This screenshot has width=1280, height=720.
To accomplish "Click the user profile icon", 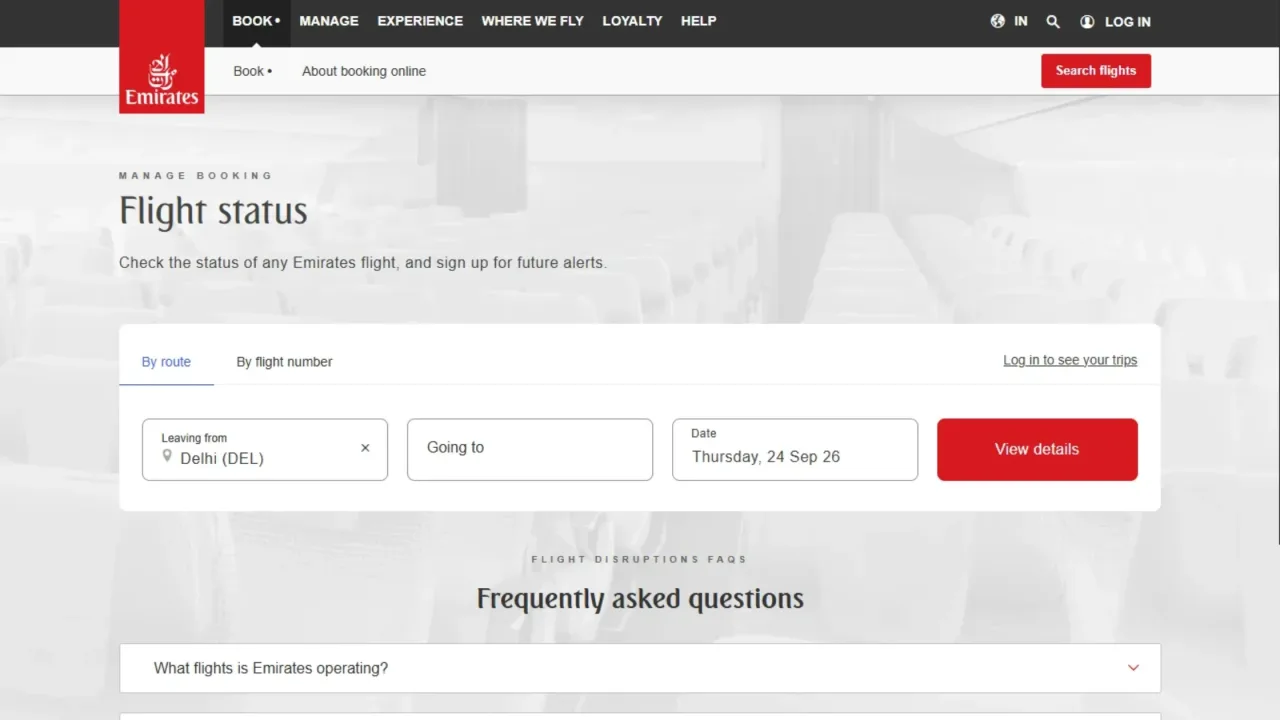I will coord(1087,22).
